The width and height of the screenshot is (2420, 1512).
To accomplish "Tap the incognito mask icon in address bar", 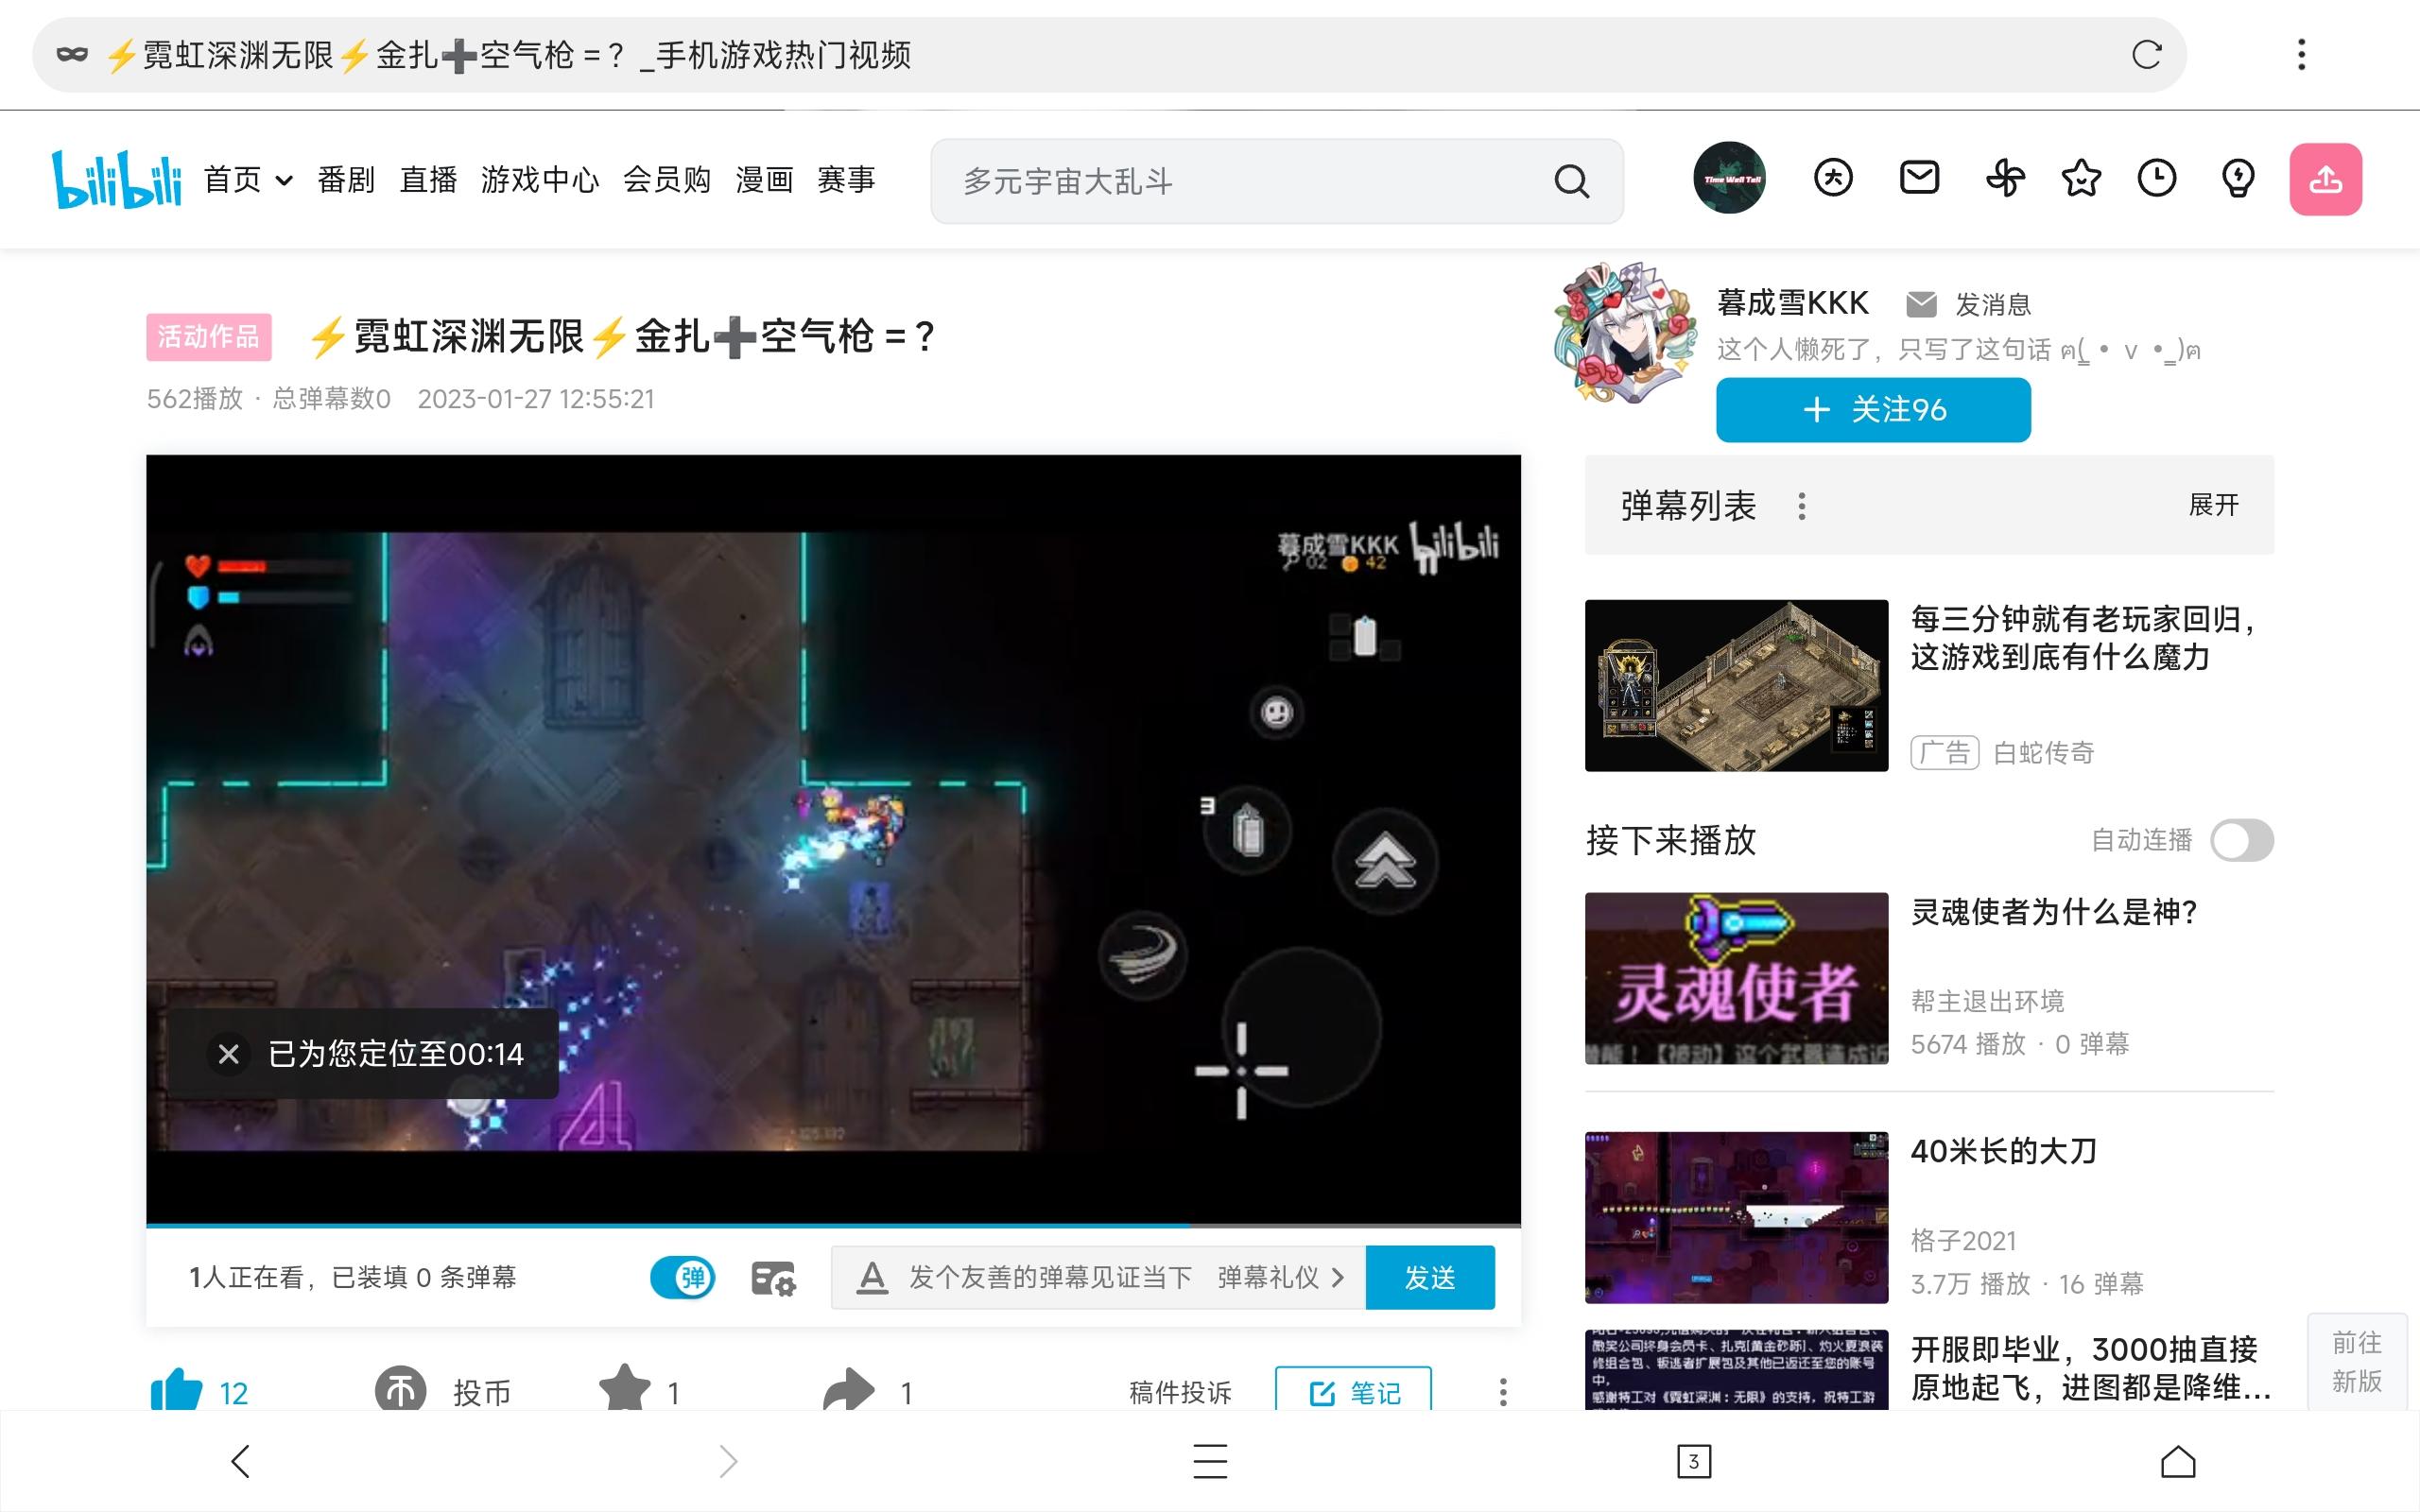I will point(72,55).
